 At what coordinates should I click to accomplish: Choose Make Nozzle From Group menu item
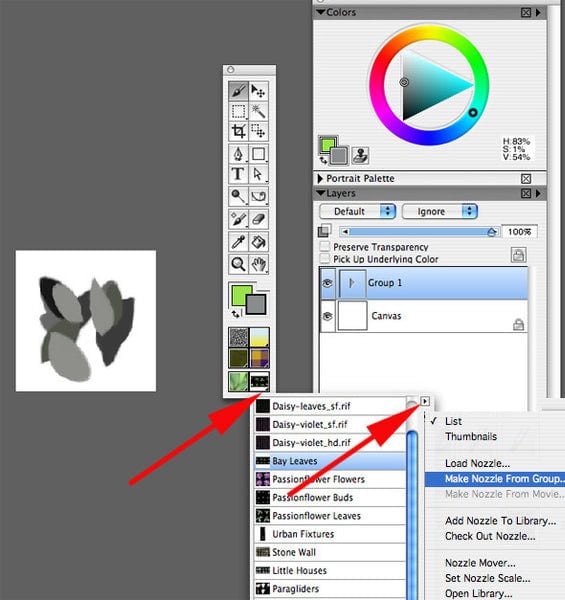pos(495,479)
